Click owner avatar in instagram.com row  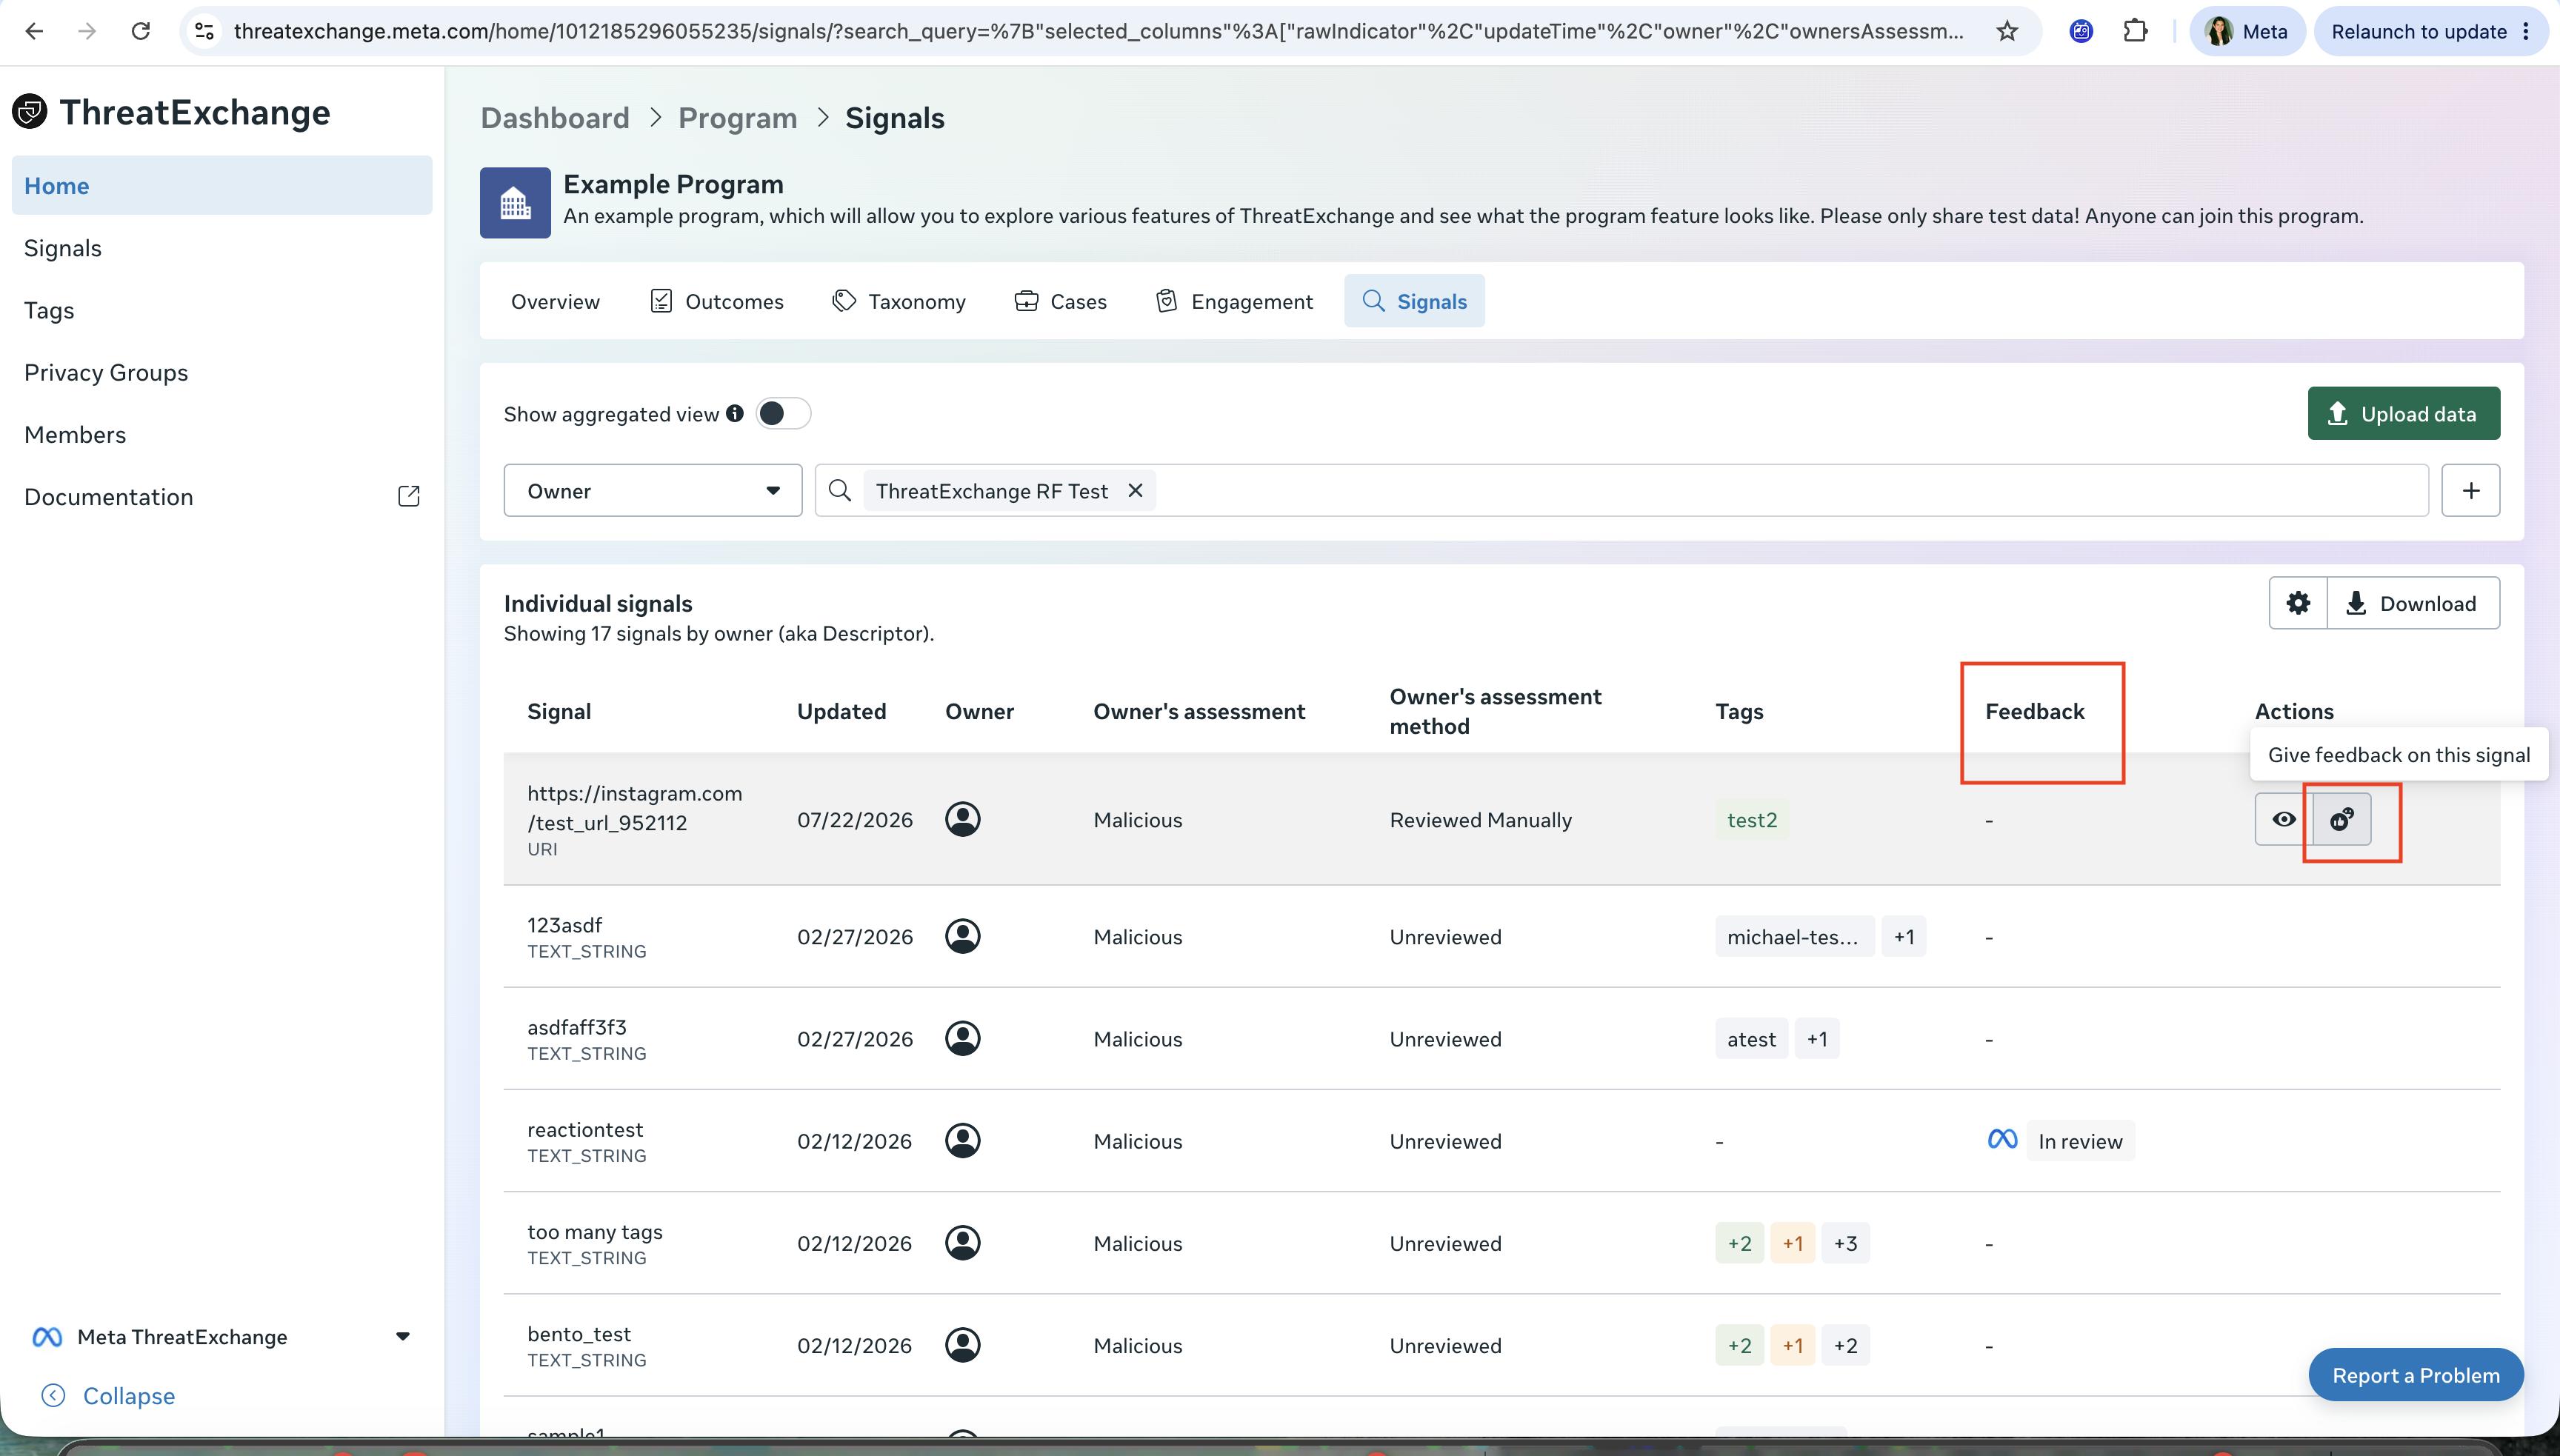pos(963,819)
